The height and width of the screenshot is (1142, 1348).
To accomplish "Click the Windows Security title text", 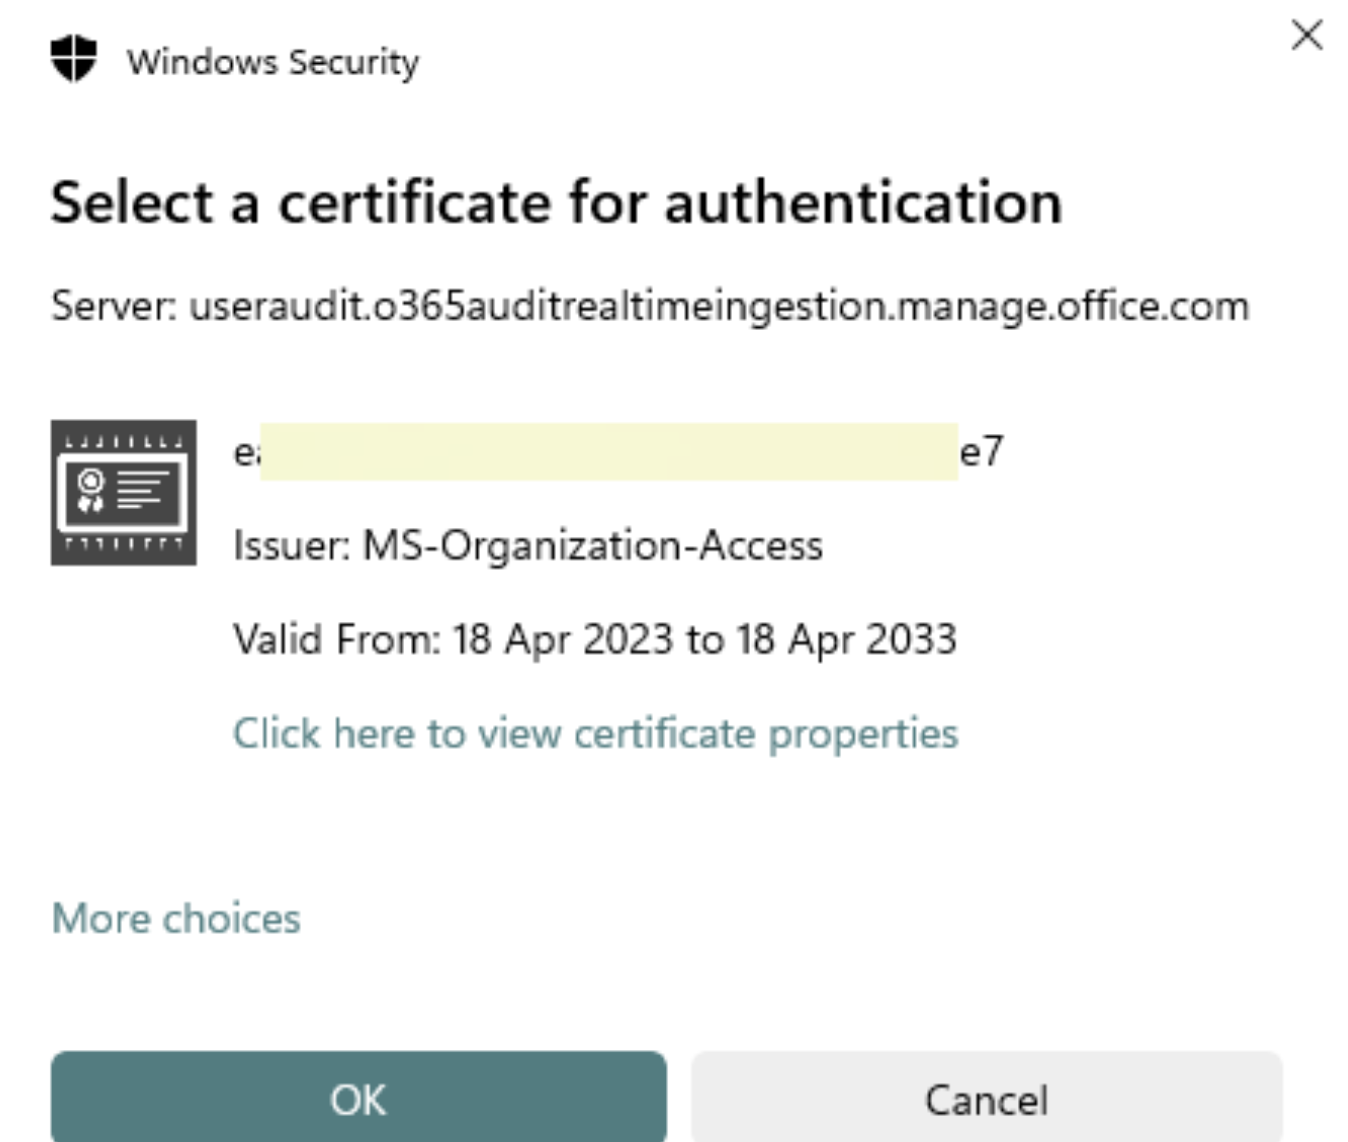I will click(272, 62).
